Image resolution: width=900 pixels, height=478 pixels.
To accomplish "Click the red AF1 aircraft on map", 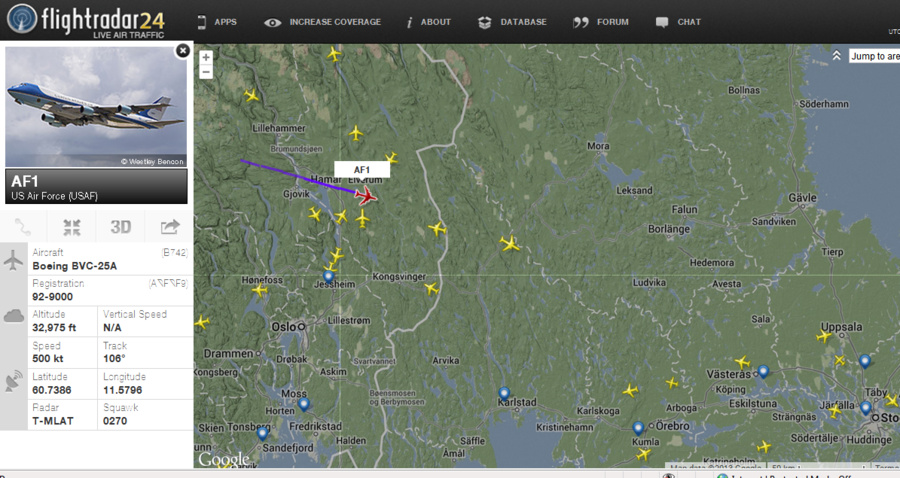I will 365,196.
